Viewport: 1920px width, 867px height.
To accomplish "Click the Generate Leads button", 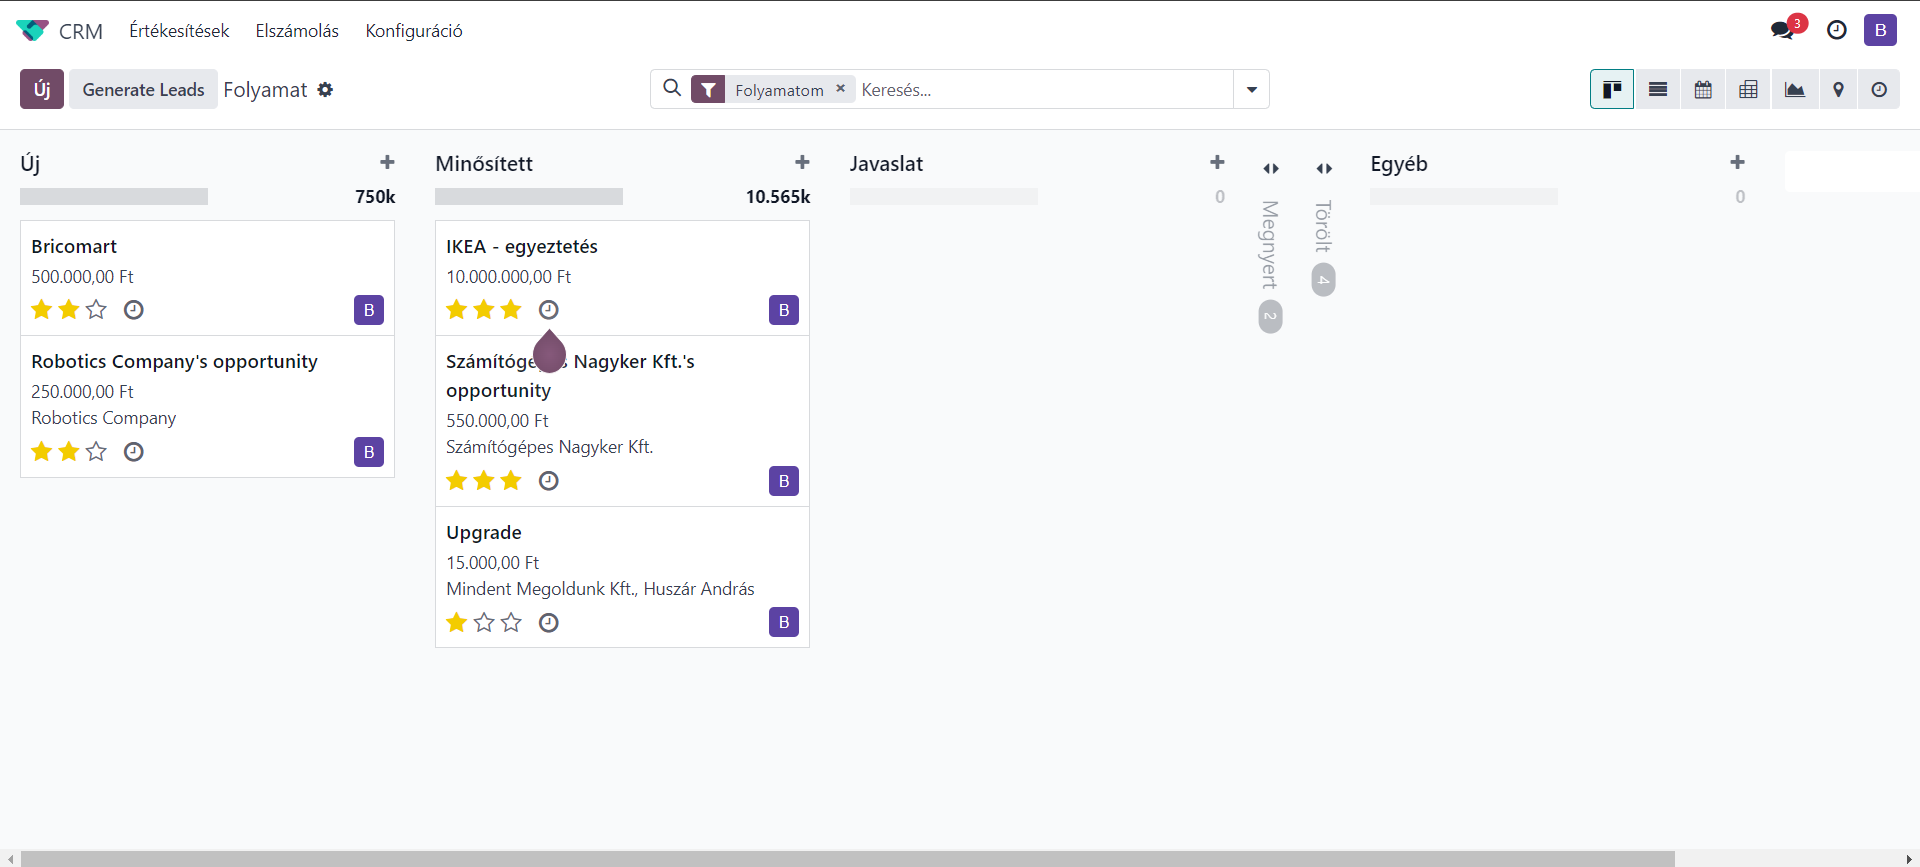I will (x=143, y=89).
